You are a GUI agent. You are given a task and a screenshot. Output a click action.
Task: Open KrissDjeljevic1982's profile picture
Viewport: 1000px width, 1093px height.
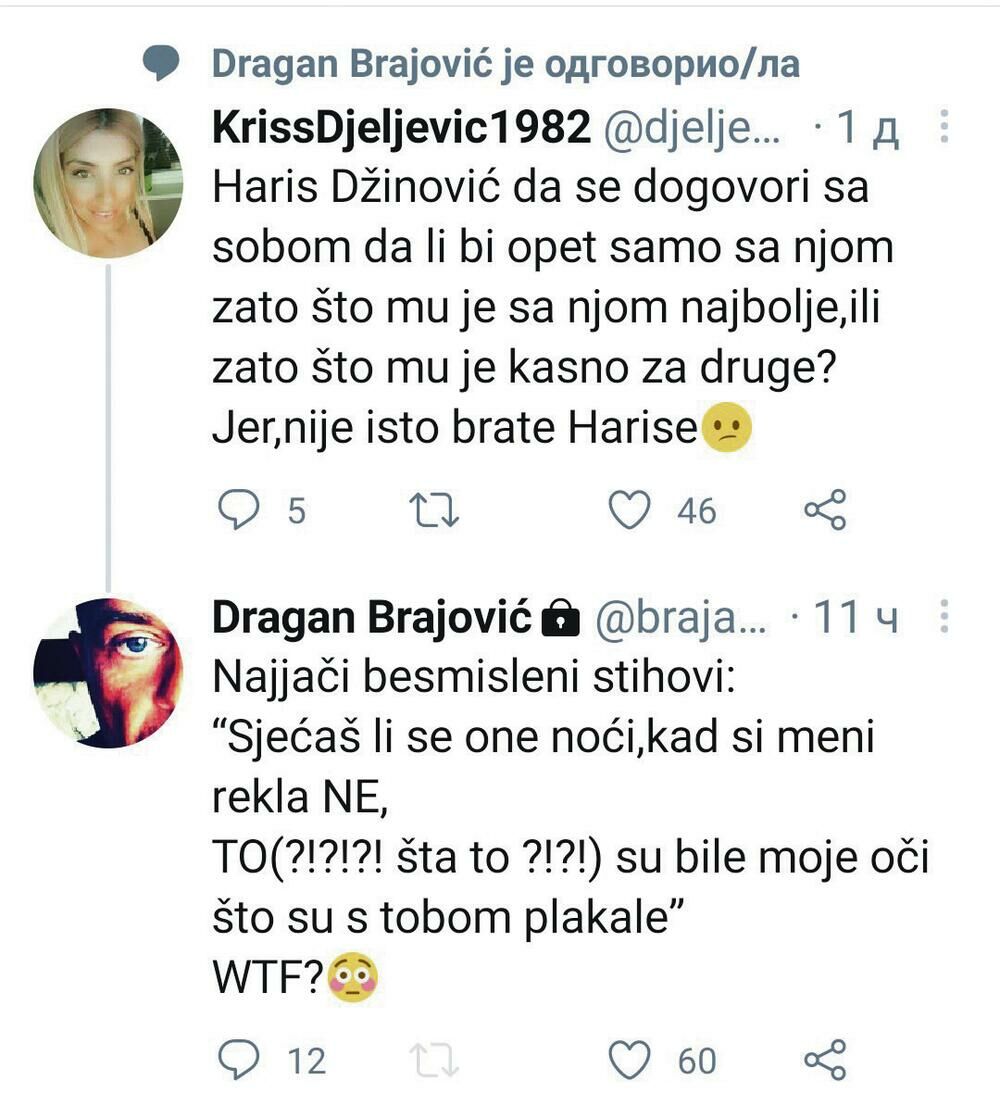108,183
